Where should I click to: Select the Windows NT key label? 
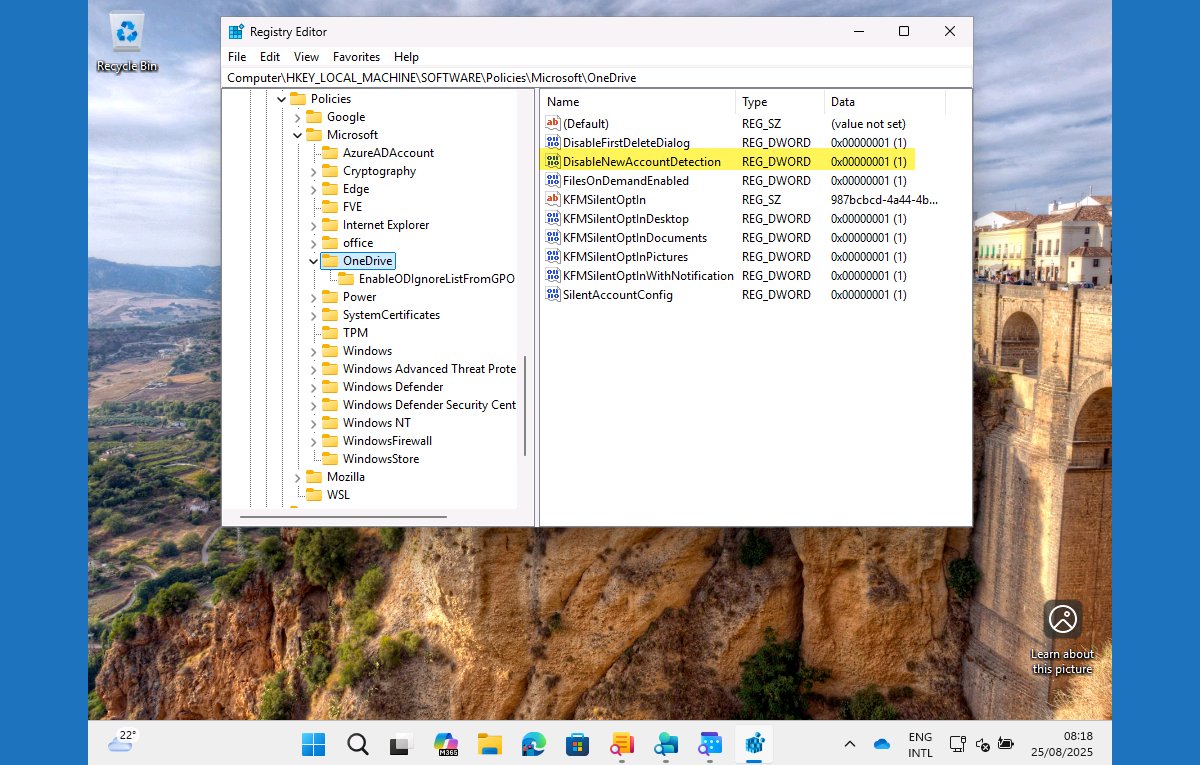pyautogui.click(x=377, y=423)
